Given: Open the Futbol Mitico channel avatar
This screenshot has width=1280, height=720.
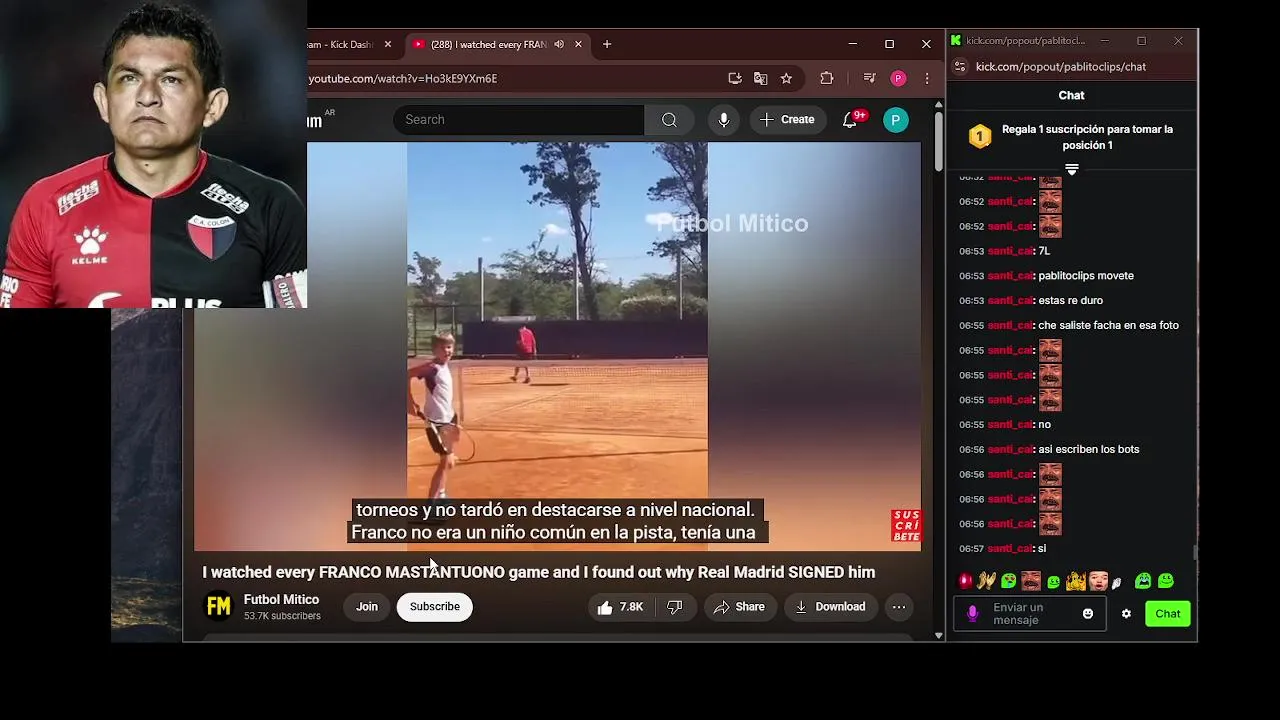Looking at the screenshot, I should click(218, 607).
